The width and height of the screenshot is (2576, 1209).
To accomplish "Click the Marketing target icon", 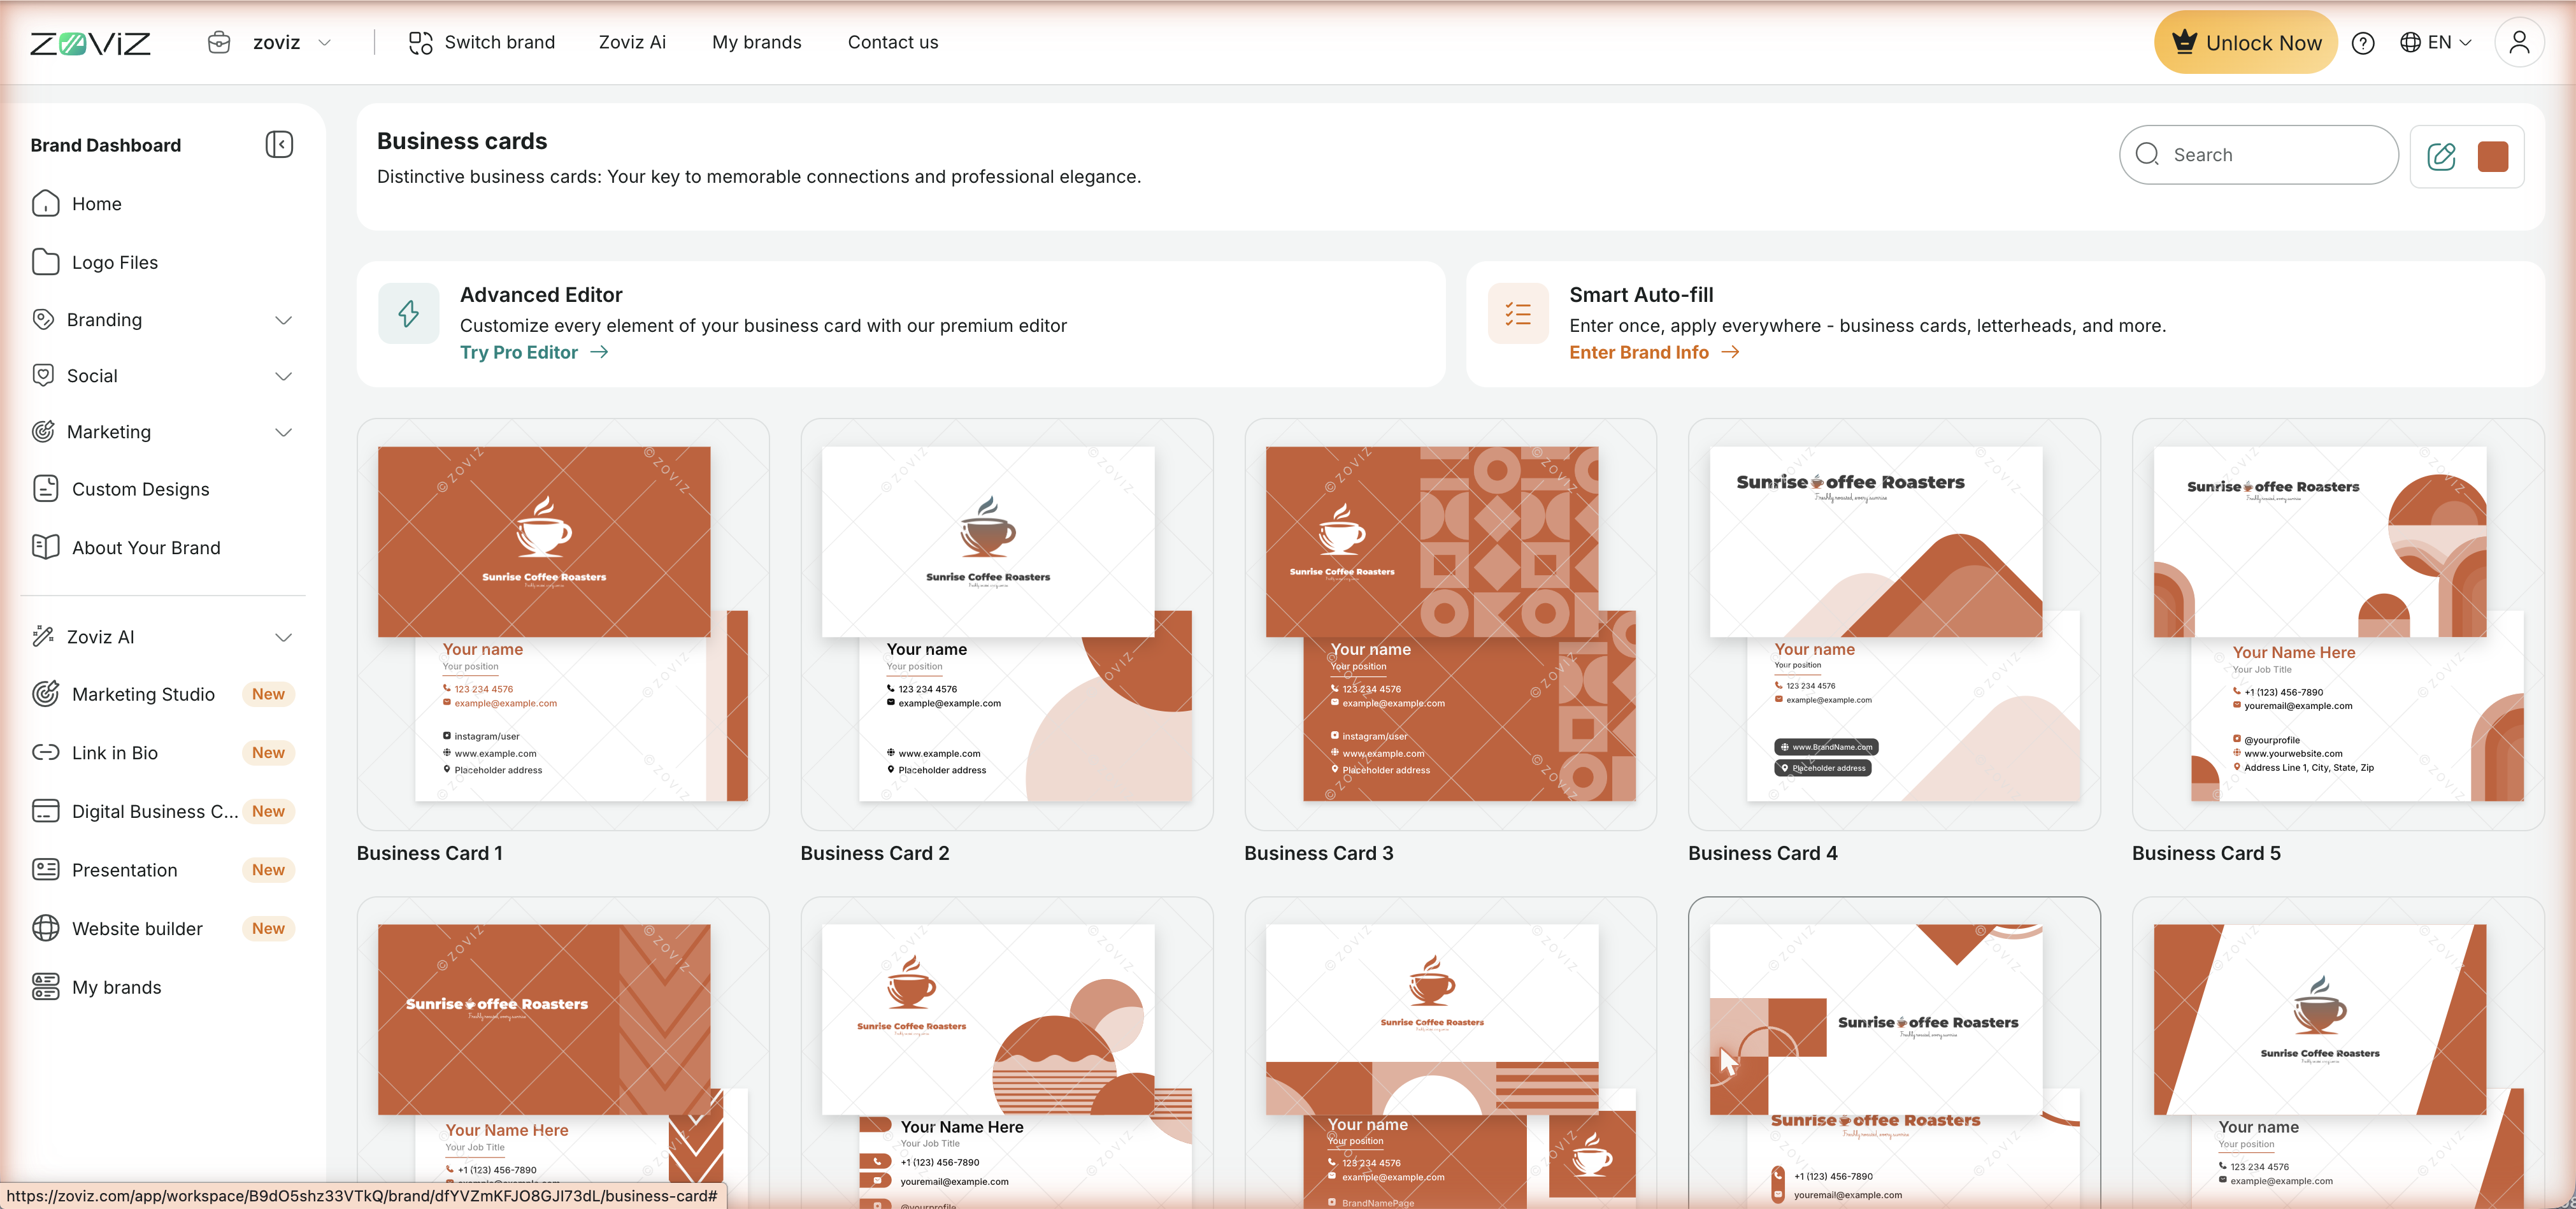I will pyautogui.click(x=43, y=432).
